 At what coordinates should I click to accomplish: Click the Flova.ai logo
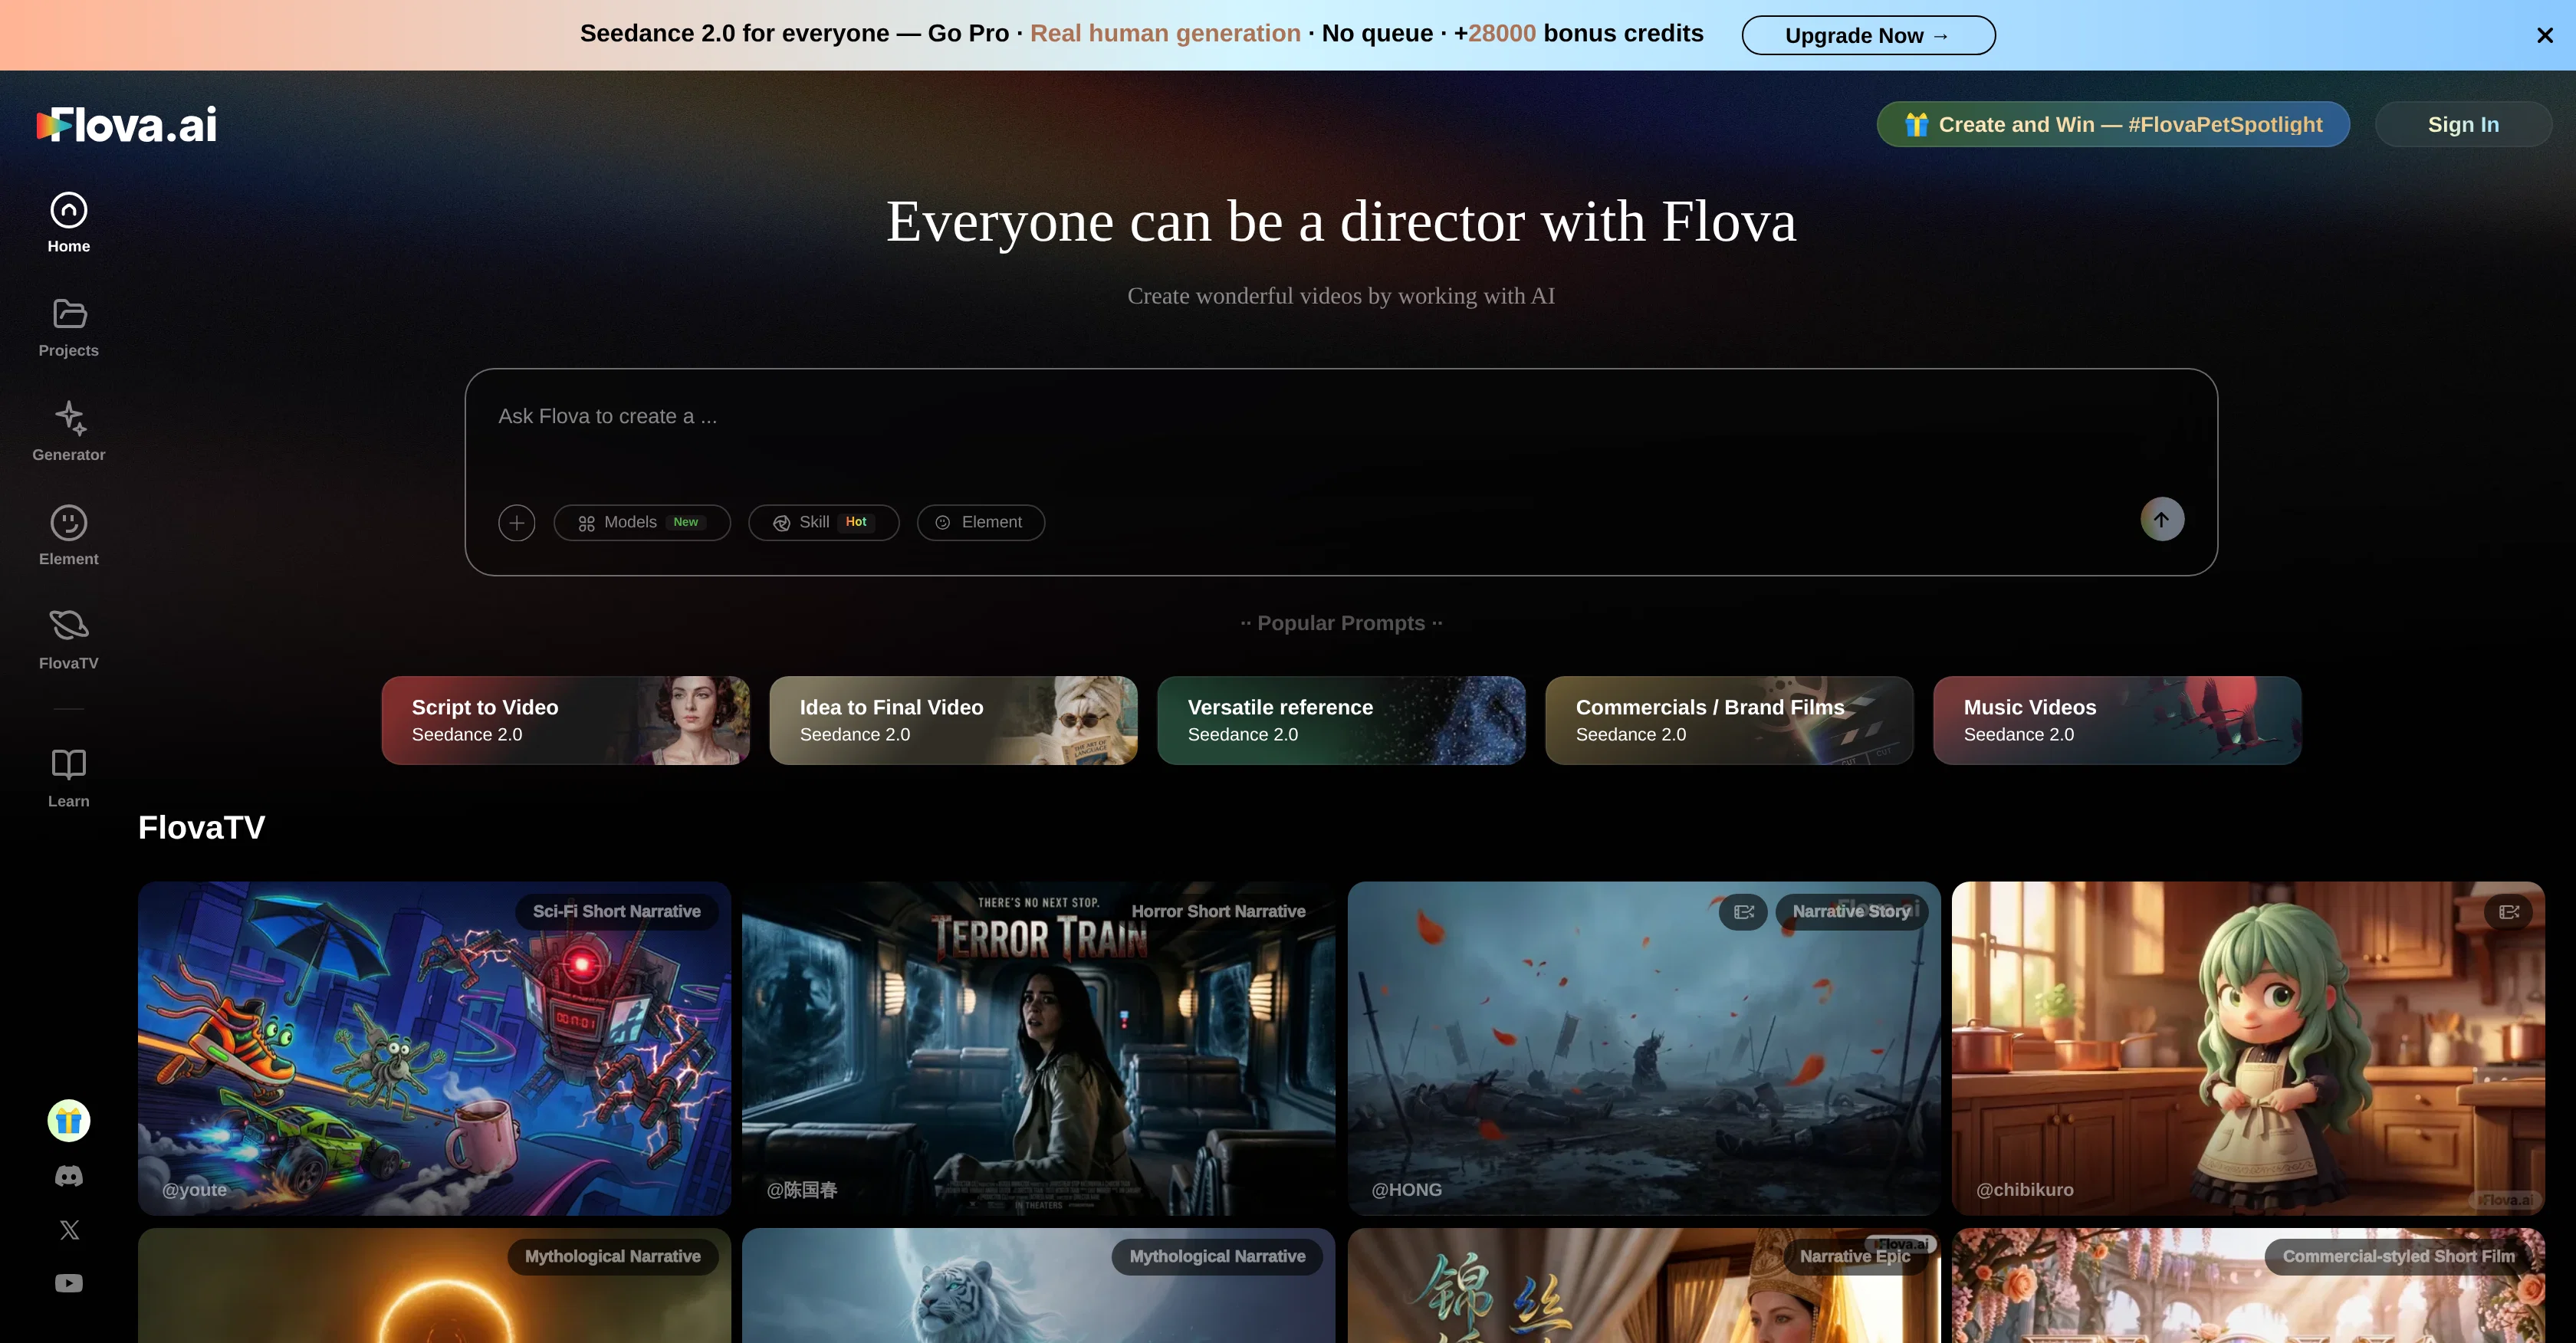127,125
